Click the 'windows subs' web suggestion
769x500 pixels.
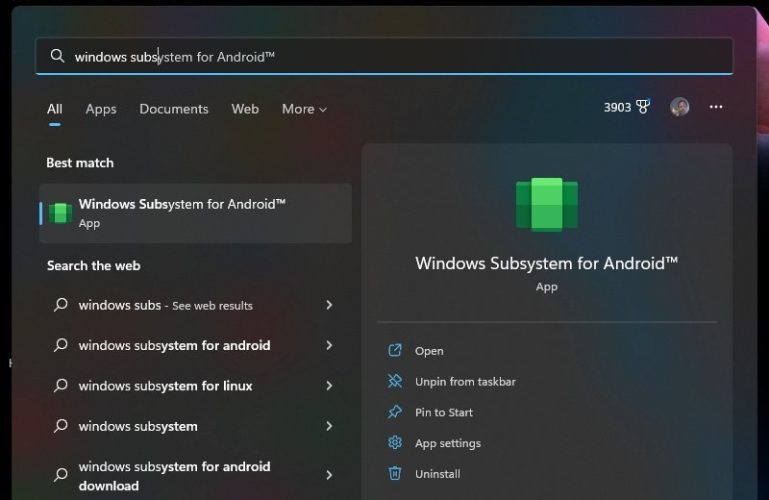(x=165, y=305)
